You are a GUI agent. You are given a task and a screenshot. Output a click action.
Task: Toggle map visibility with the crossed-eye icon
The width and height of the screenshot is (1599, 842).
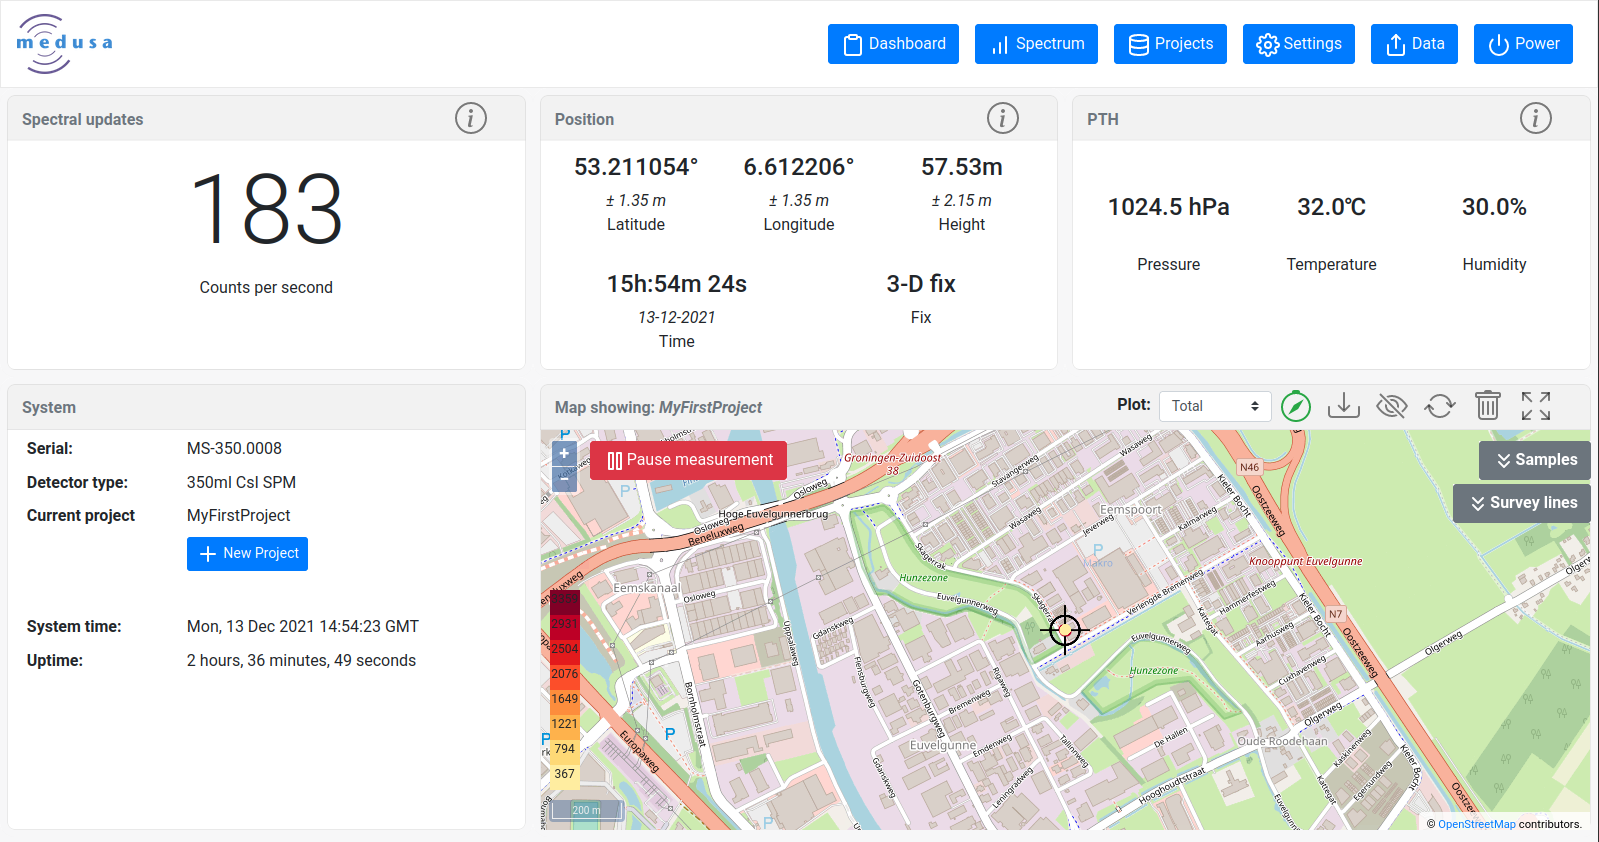(1391, 406)
